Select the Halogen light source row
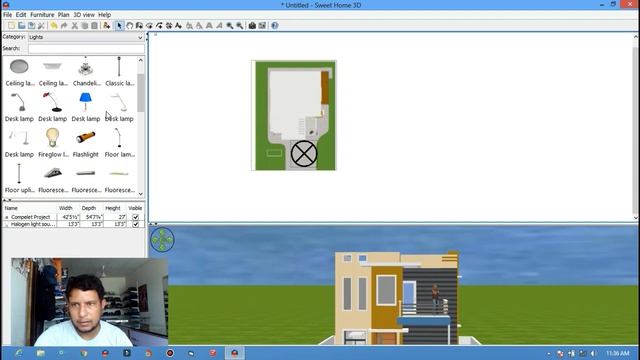This screenshot has width=640, height=360. click(x=73, y=224)
